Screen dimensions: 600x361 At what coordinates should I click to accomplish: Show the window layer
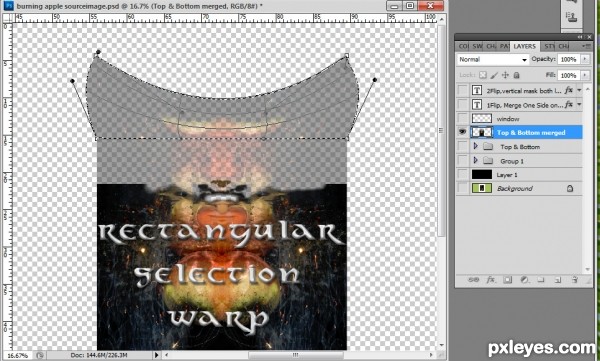[462, 118]
